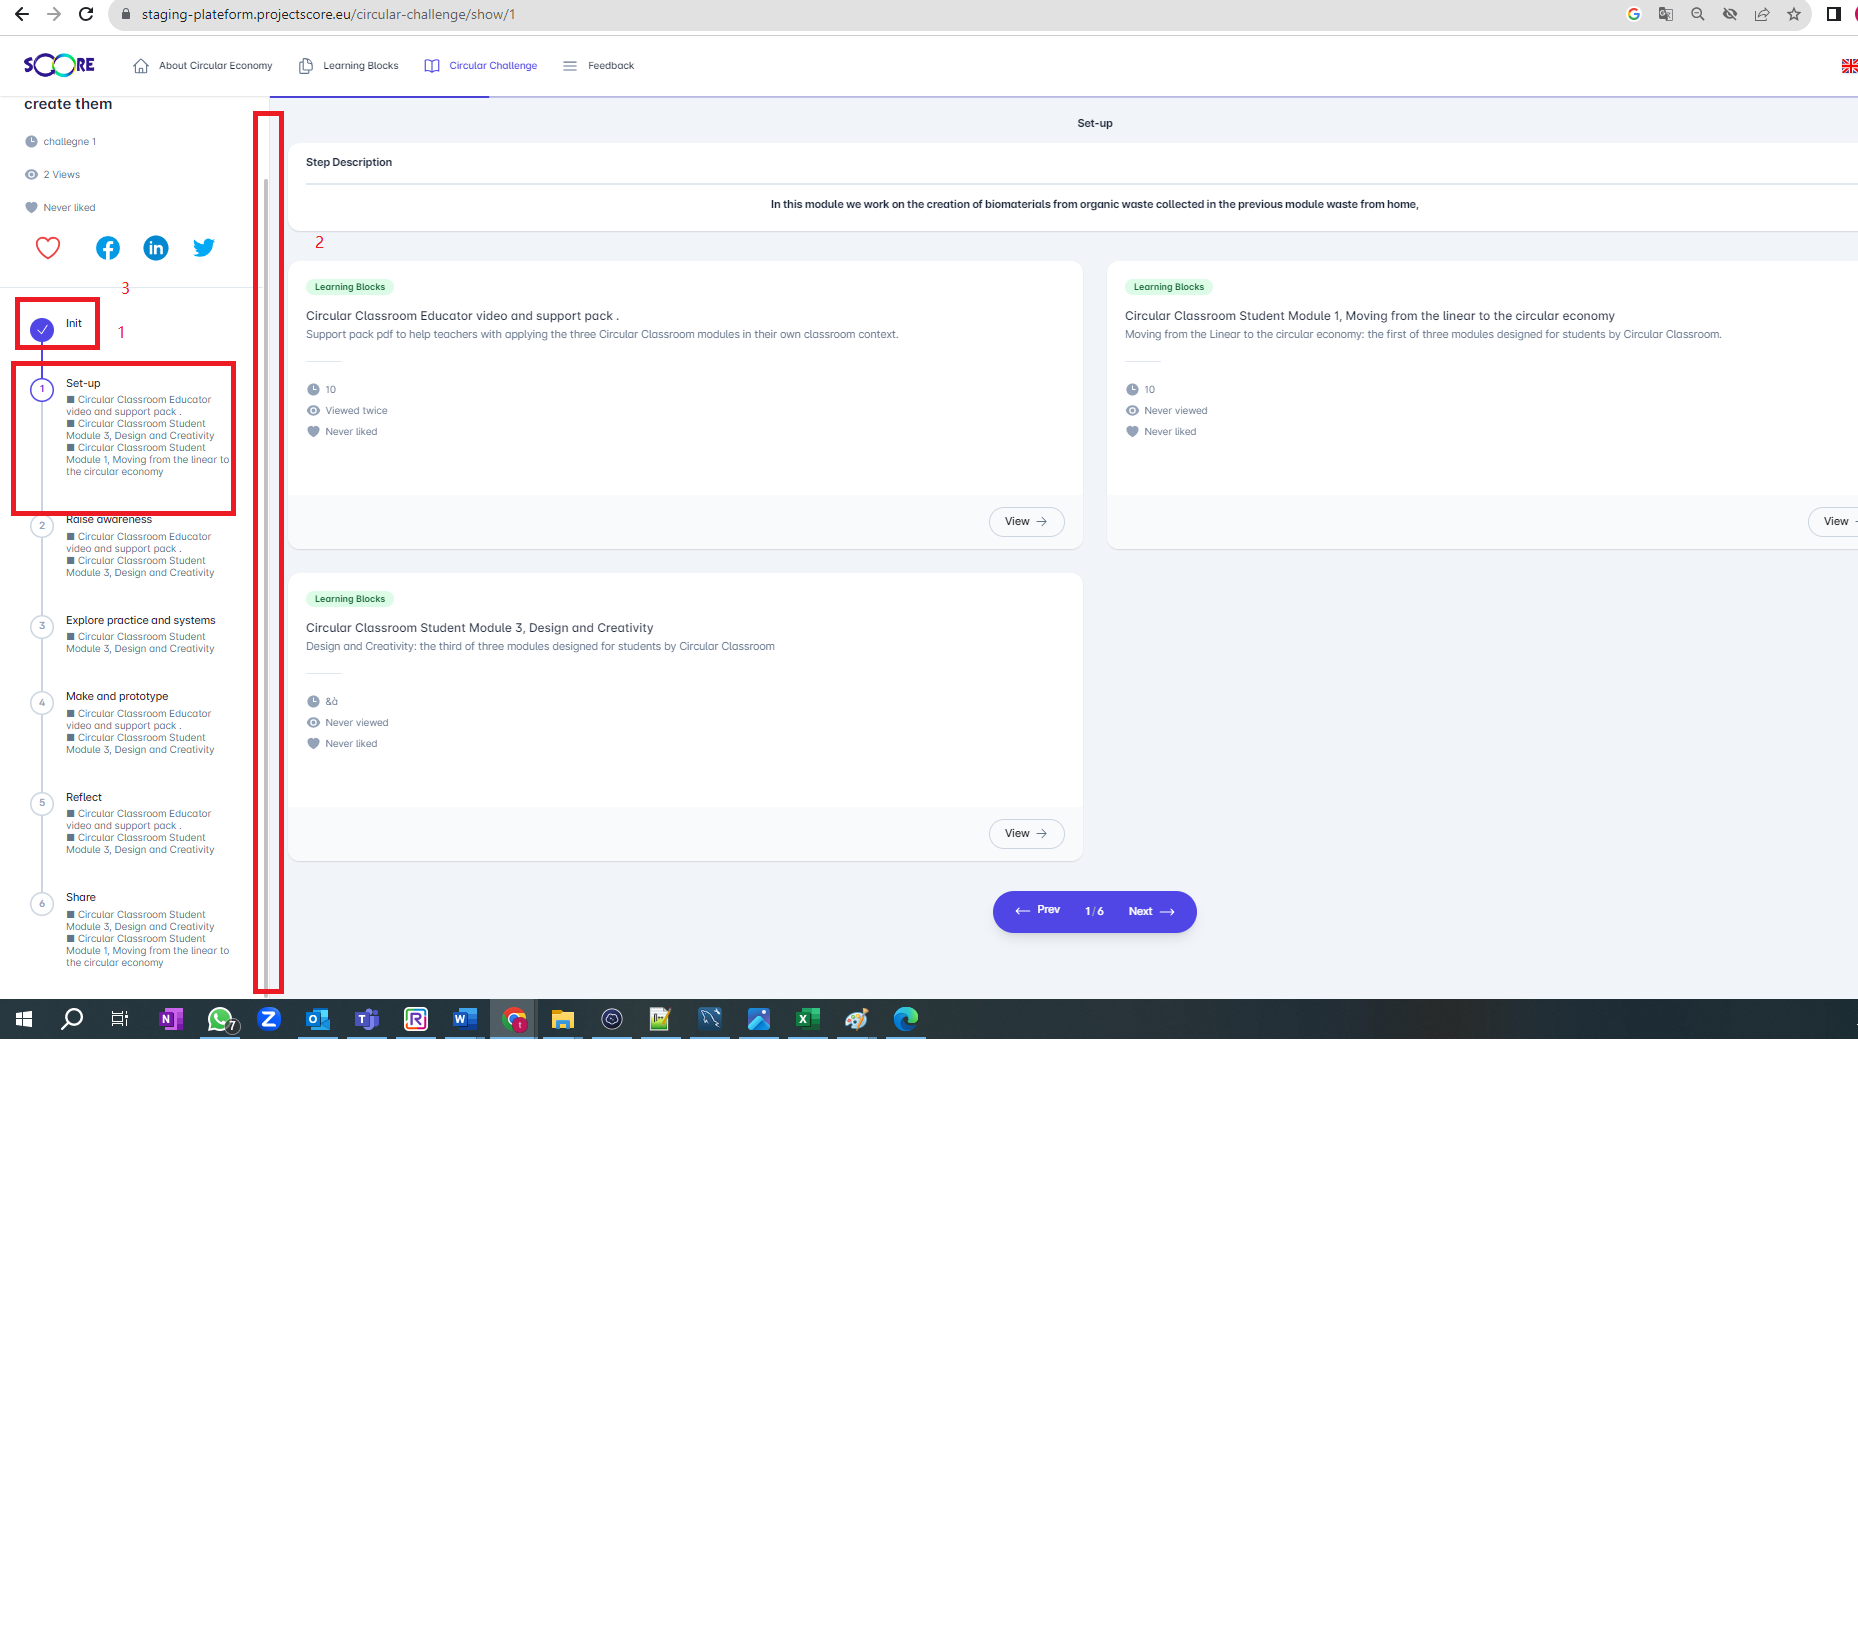This screenshot has width=1858, height=1635.
Task: Select step 2 Raise awareness circle
Action: click(42, 526)
